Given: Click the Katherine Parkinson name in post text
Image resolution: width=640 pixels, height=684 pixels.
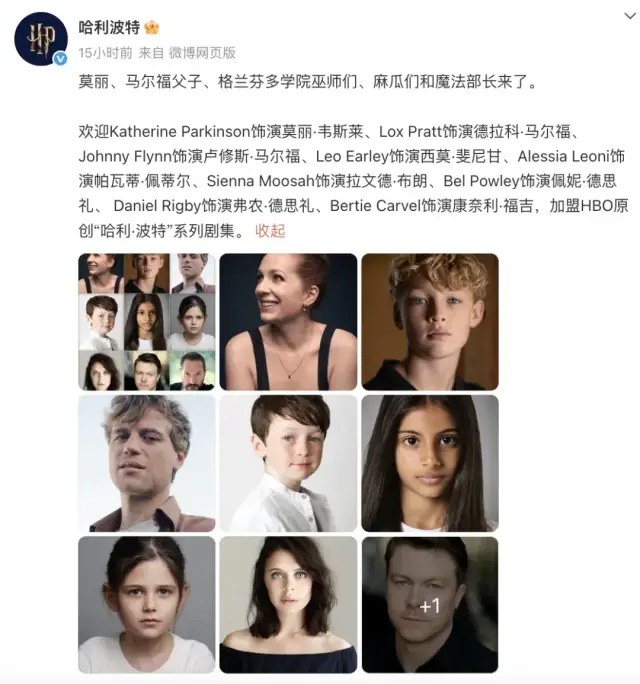Looking at the screenshot, I should coord(179,131).
